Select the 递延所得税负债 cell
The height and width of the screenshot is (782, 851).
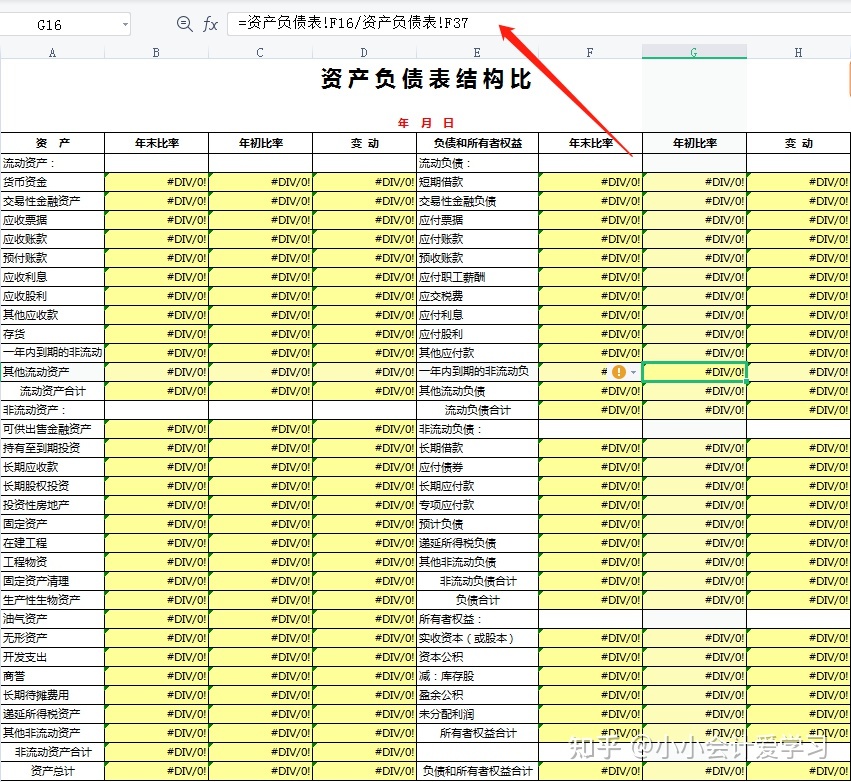point(477,543)
